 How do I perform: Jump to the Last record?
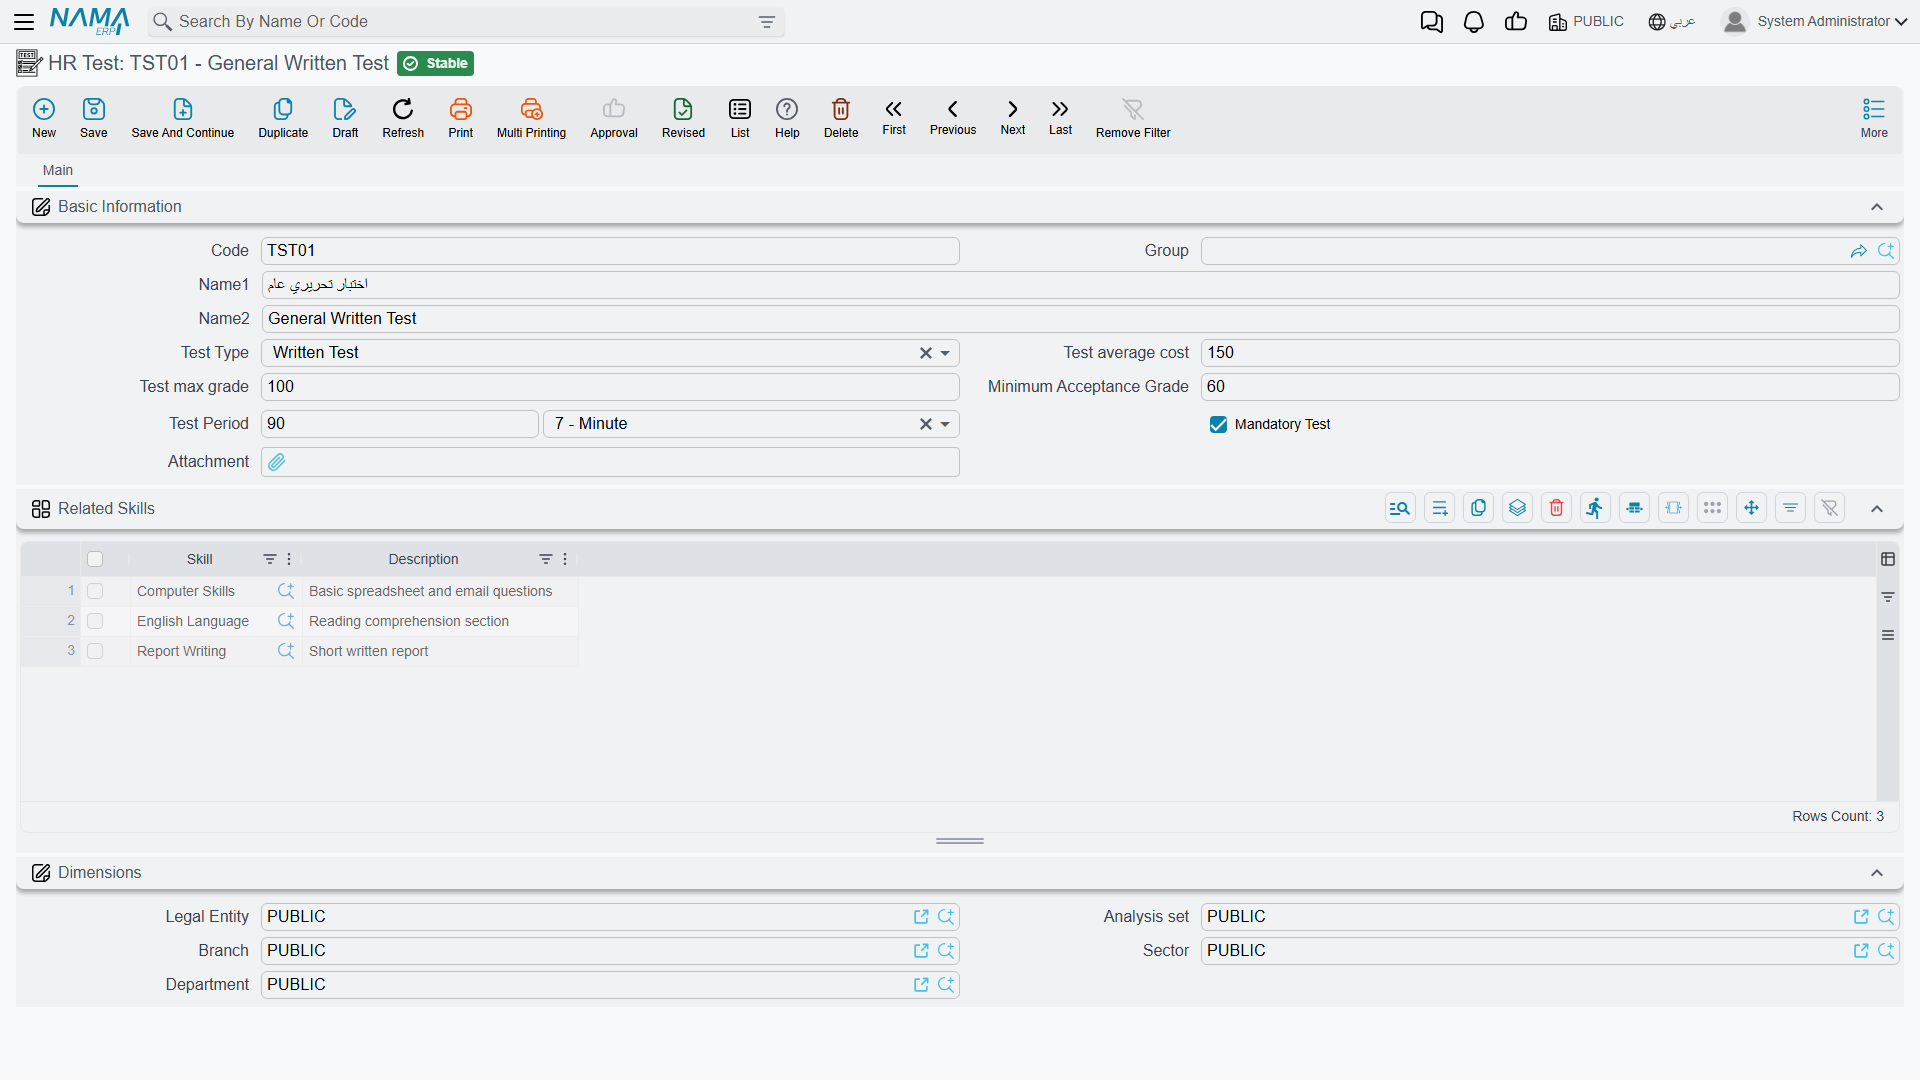coord(1060,117)
